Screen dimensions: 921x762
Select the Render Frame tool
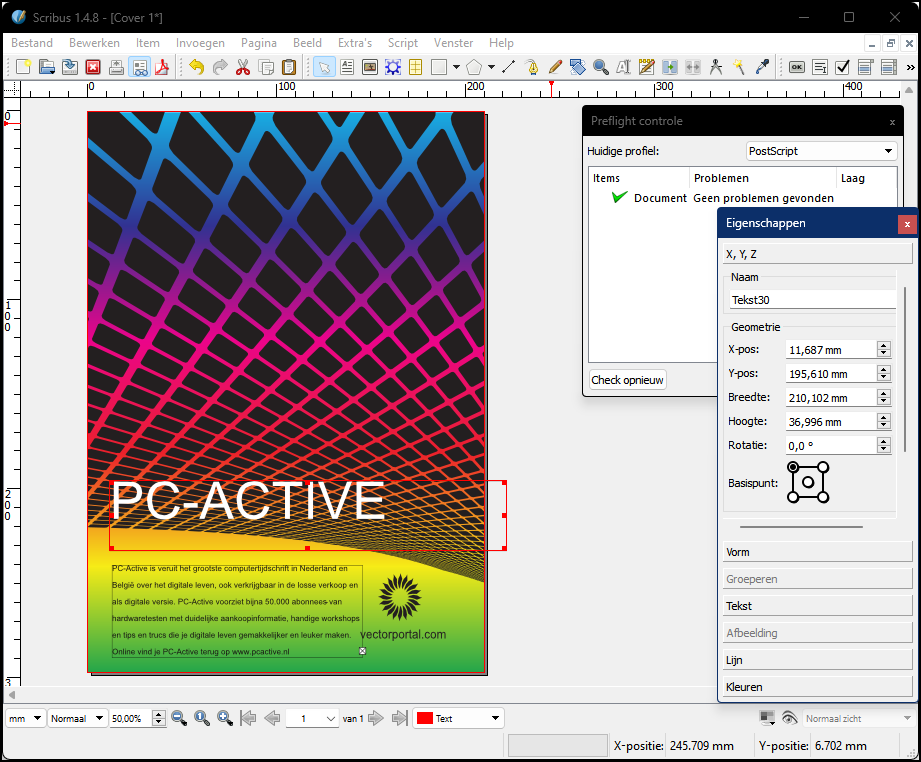(x=393, y=67)
